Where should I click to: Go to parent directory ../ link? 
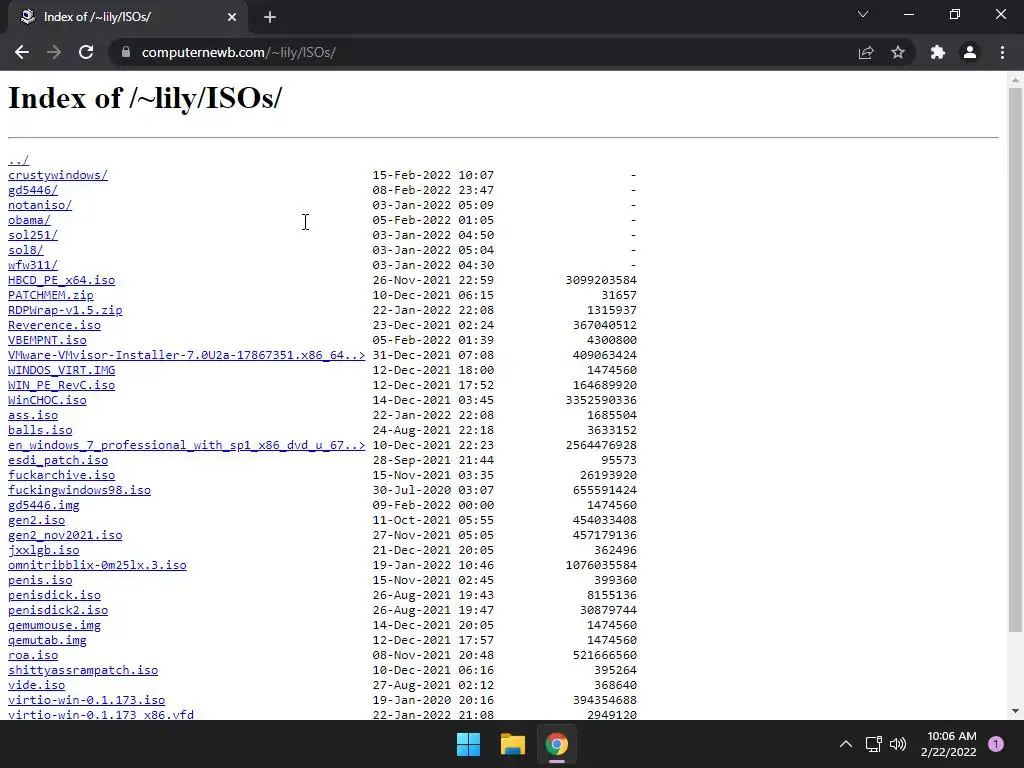click(18, 160)
